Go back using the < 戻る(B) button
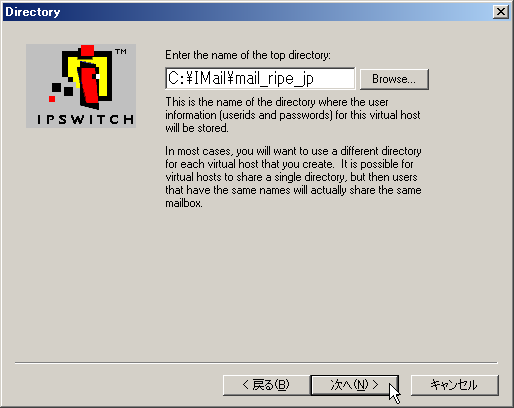 [x=266, y=385]
